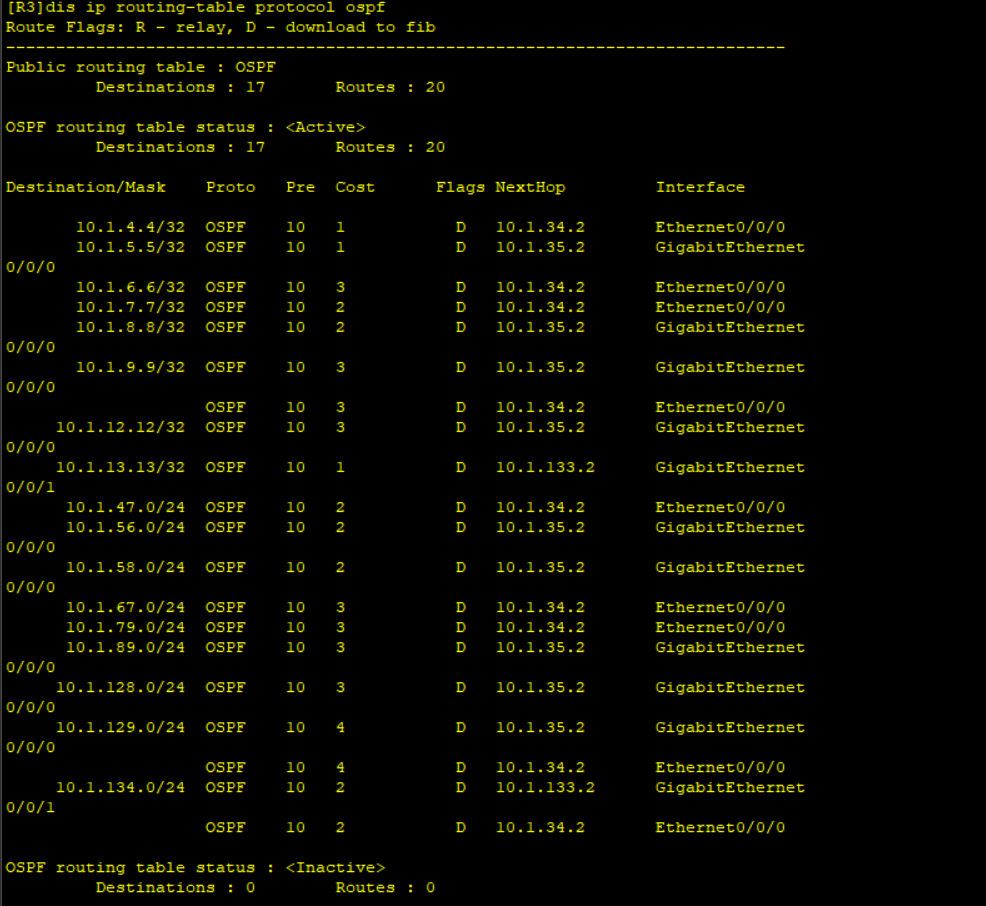Click the '<Active>' status text
Screen dimensions: 986x906
coord(325,127)
